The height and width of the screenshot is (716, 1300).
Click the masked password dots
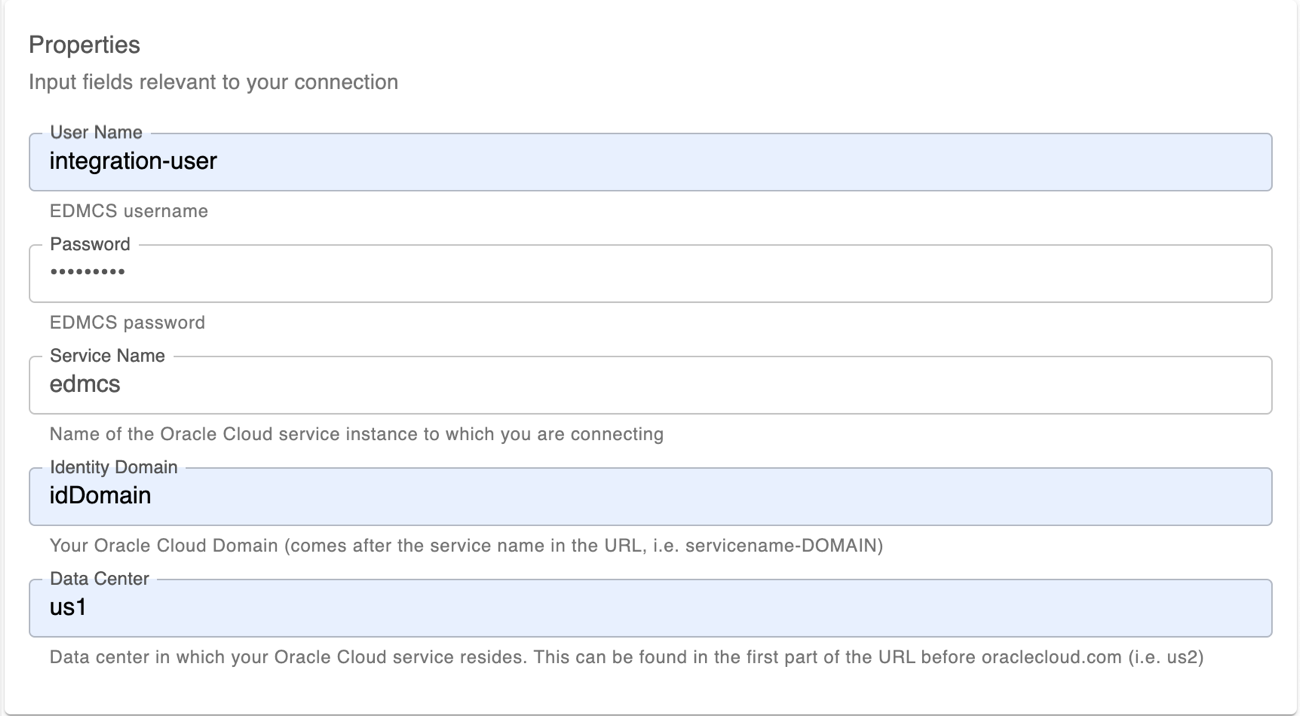tap(88, 273)
